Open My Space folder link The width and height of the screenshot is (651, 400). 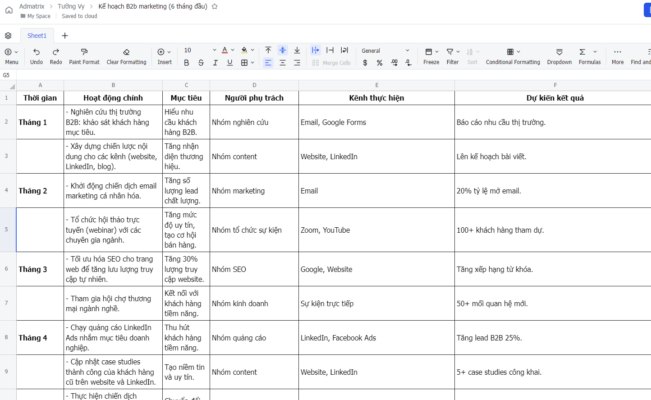[35, 16]
